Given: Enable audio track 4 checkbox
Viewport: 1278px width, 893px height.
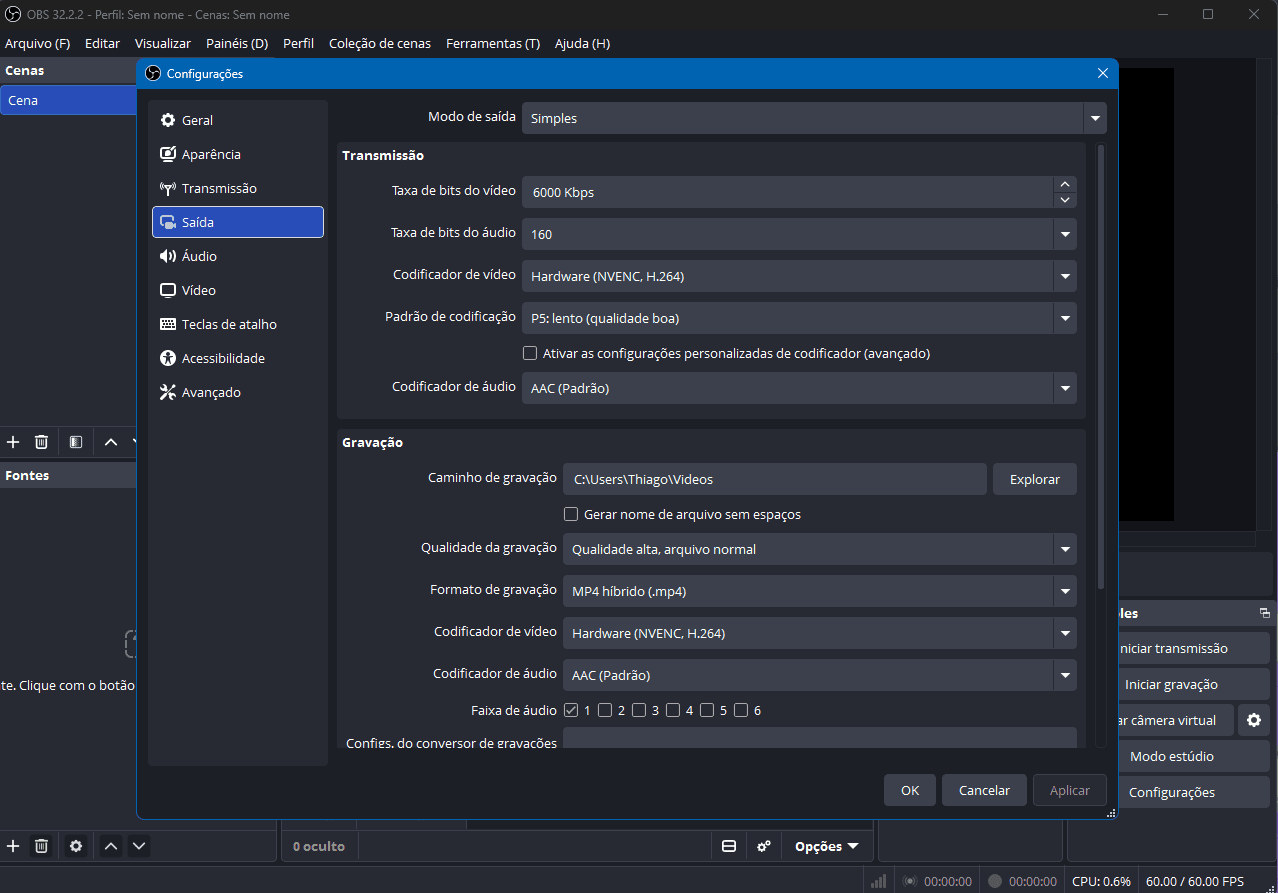Looking at the screenshot, I should 673,710.
